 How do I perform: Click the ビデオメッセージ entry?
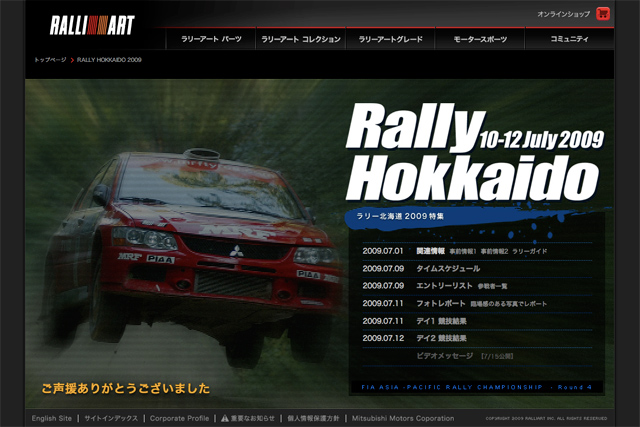point(444,356)
